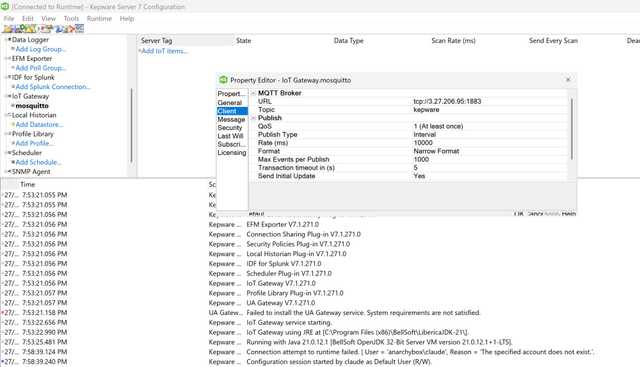Click Add Log Group link
The image size is (640, 367).
click(x=40, y=49)
